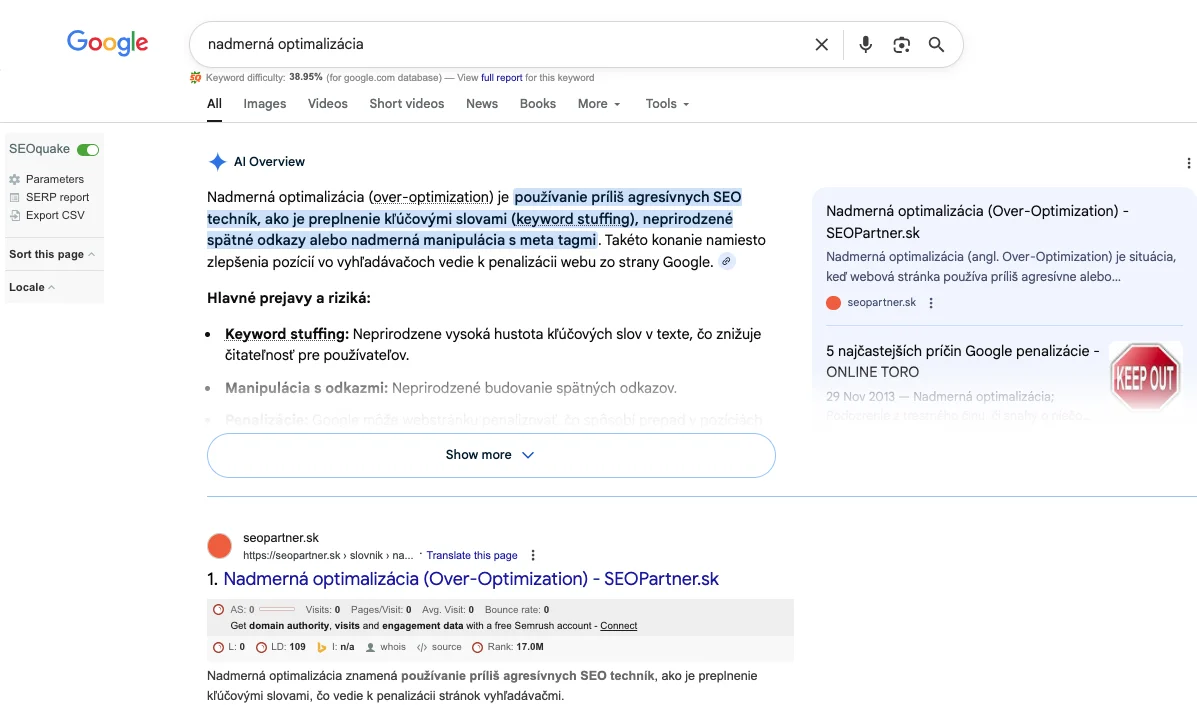Clear the search box with X icon

(821, 45)
